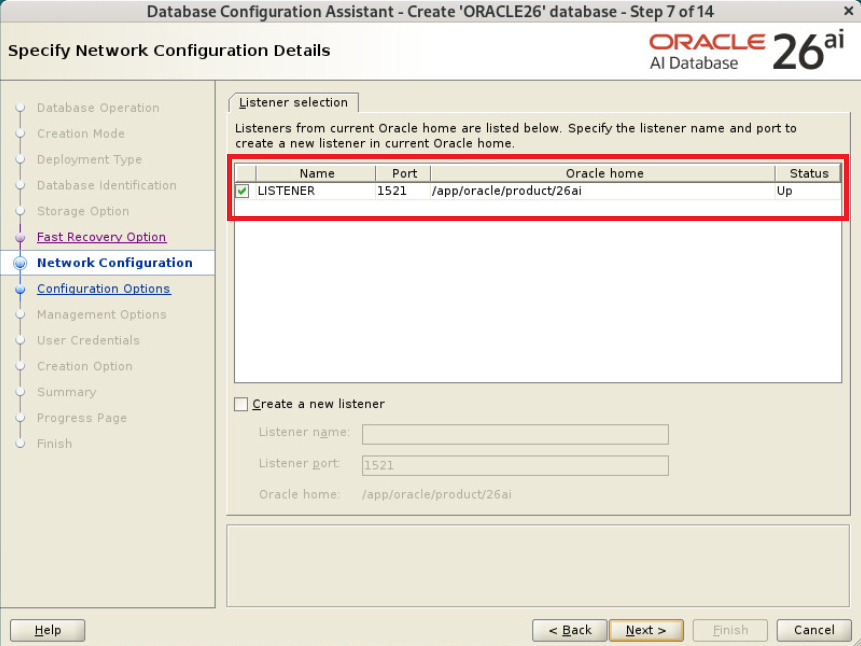This screenshot has height=646, width=861.
Task: Sort by the Name column header
Action: click(x=316, y=174)
